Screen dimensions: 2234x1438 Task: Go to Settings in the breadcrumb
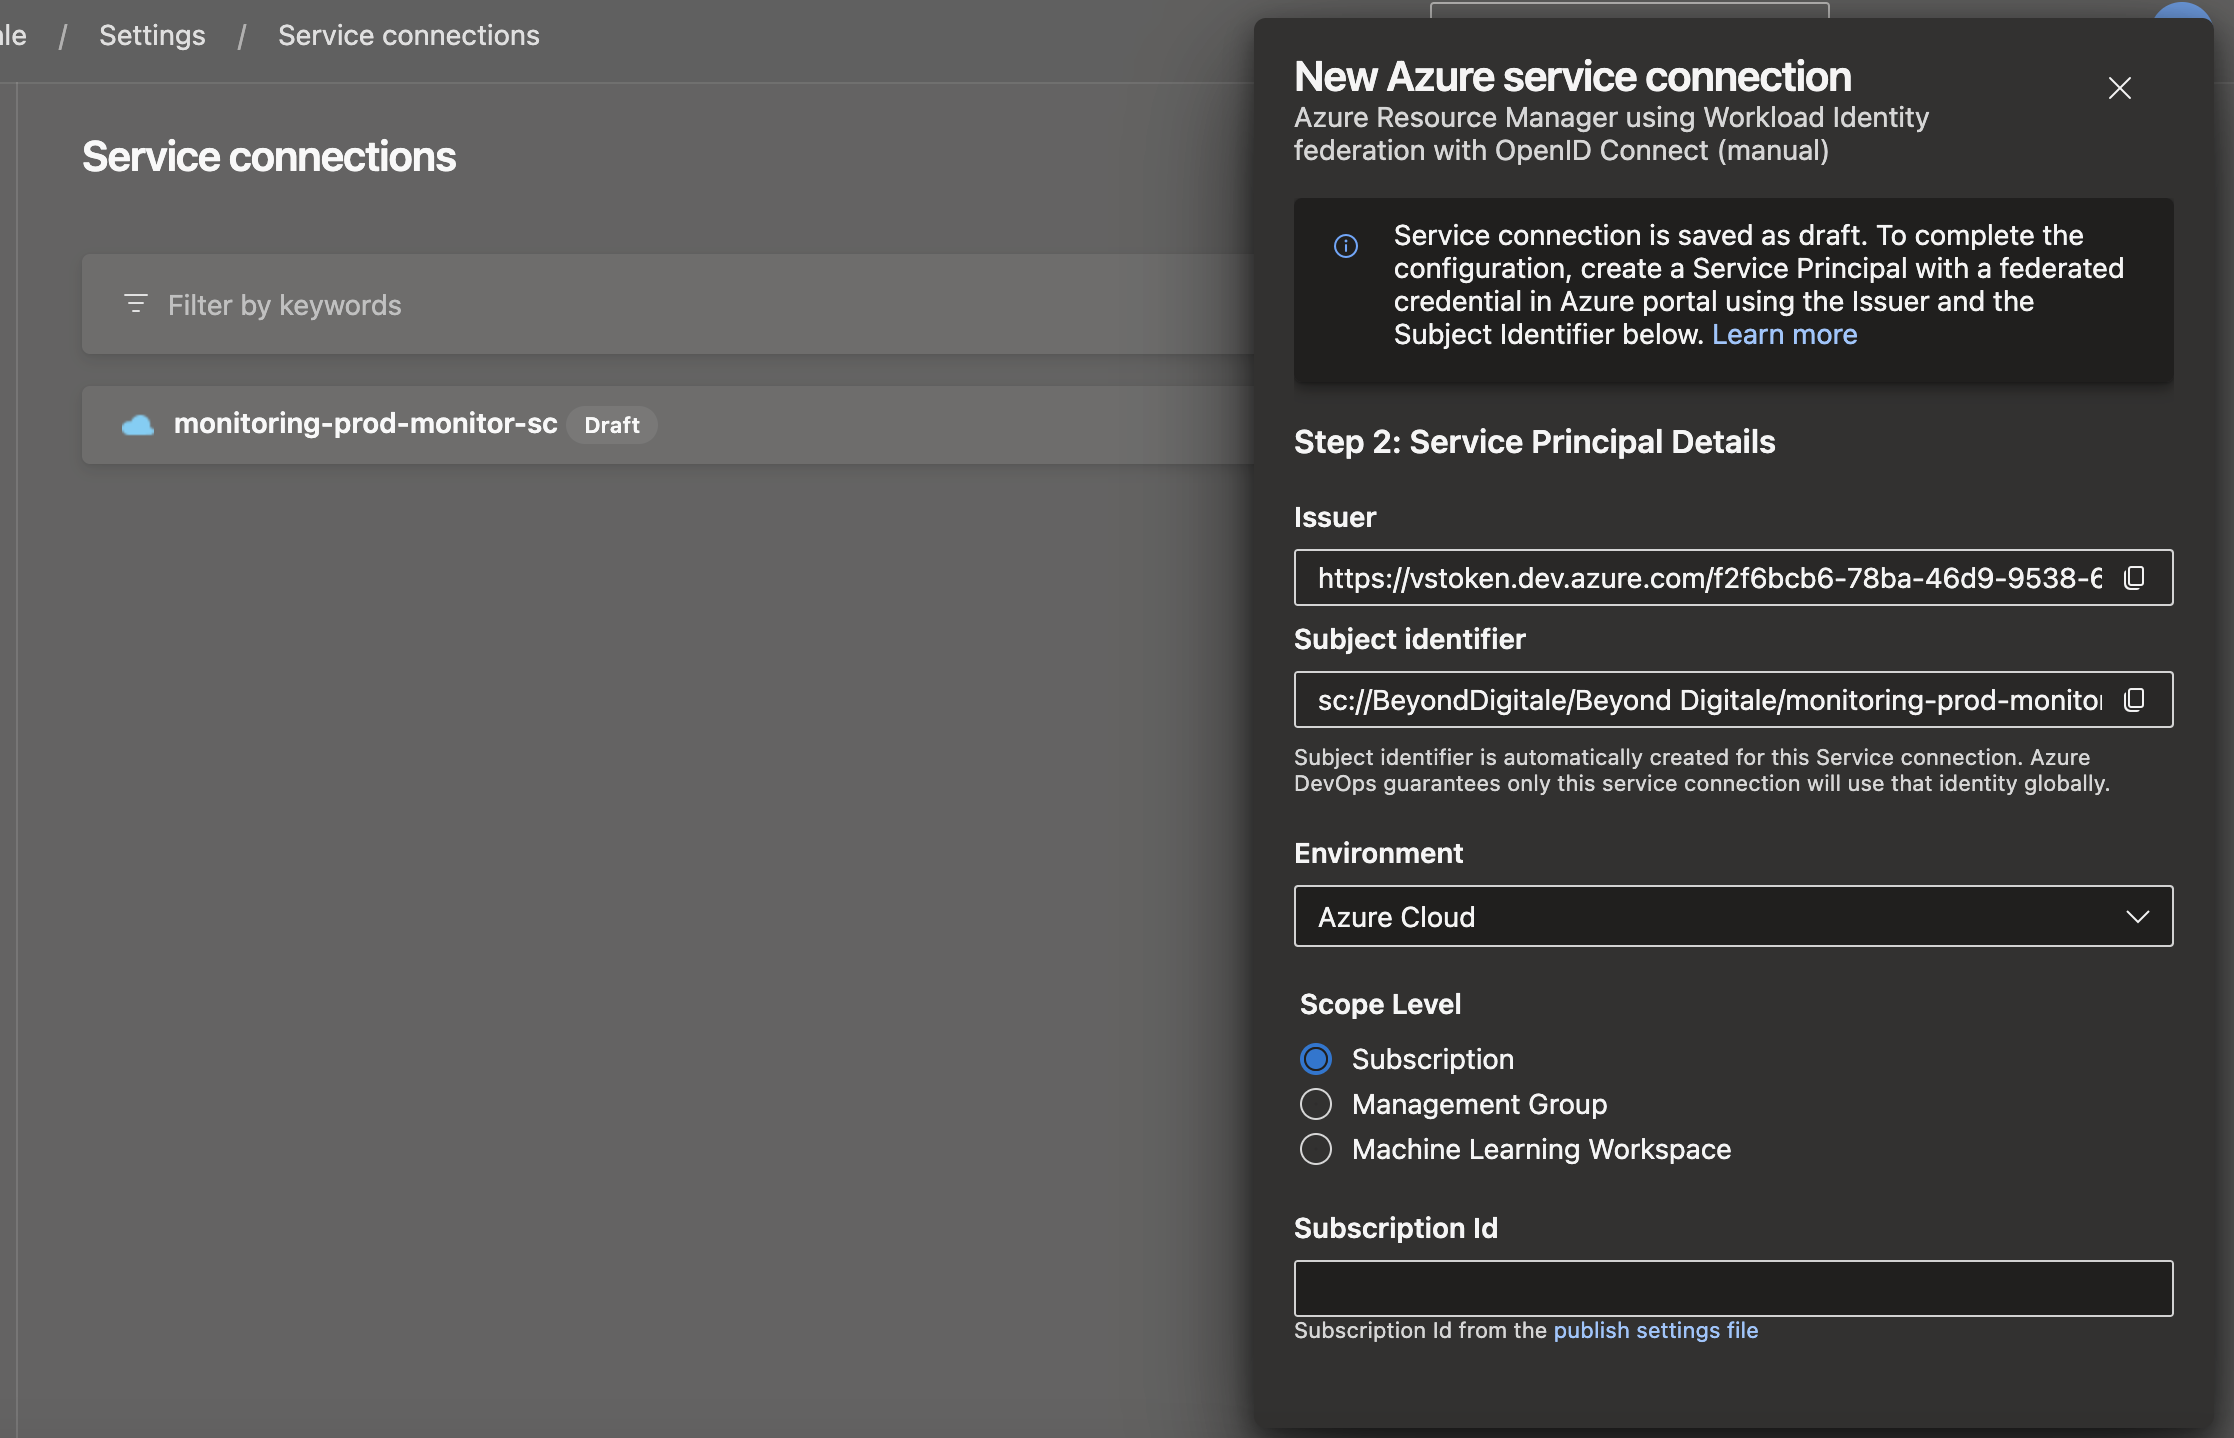[152, 35]
